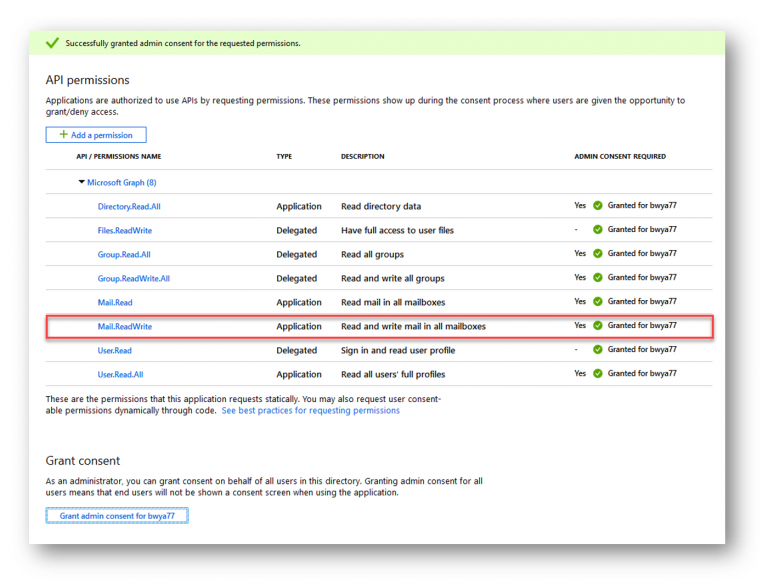Click green granted icon for User.Read.All
This screenshot has height=583, width=768.
(598, 373)
